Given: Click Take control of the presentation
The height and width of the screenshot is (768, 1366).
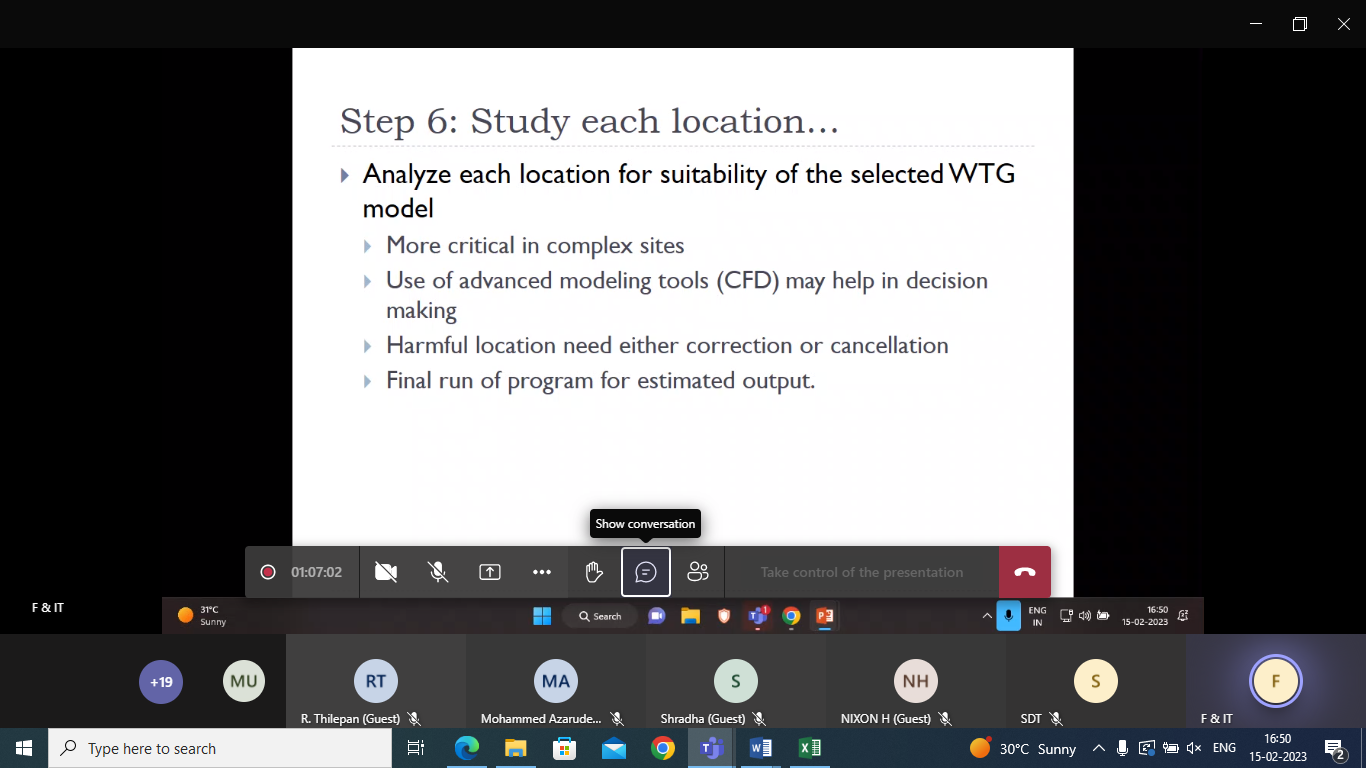Looking at the screenshot, I should pos(861,572).
